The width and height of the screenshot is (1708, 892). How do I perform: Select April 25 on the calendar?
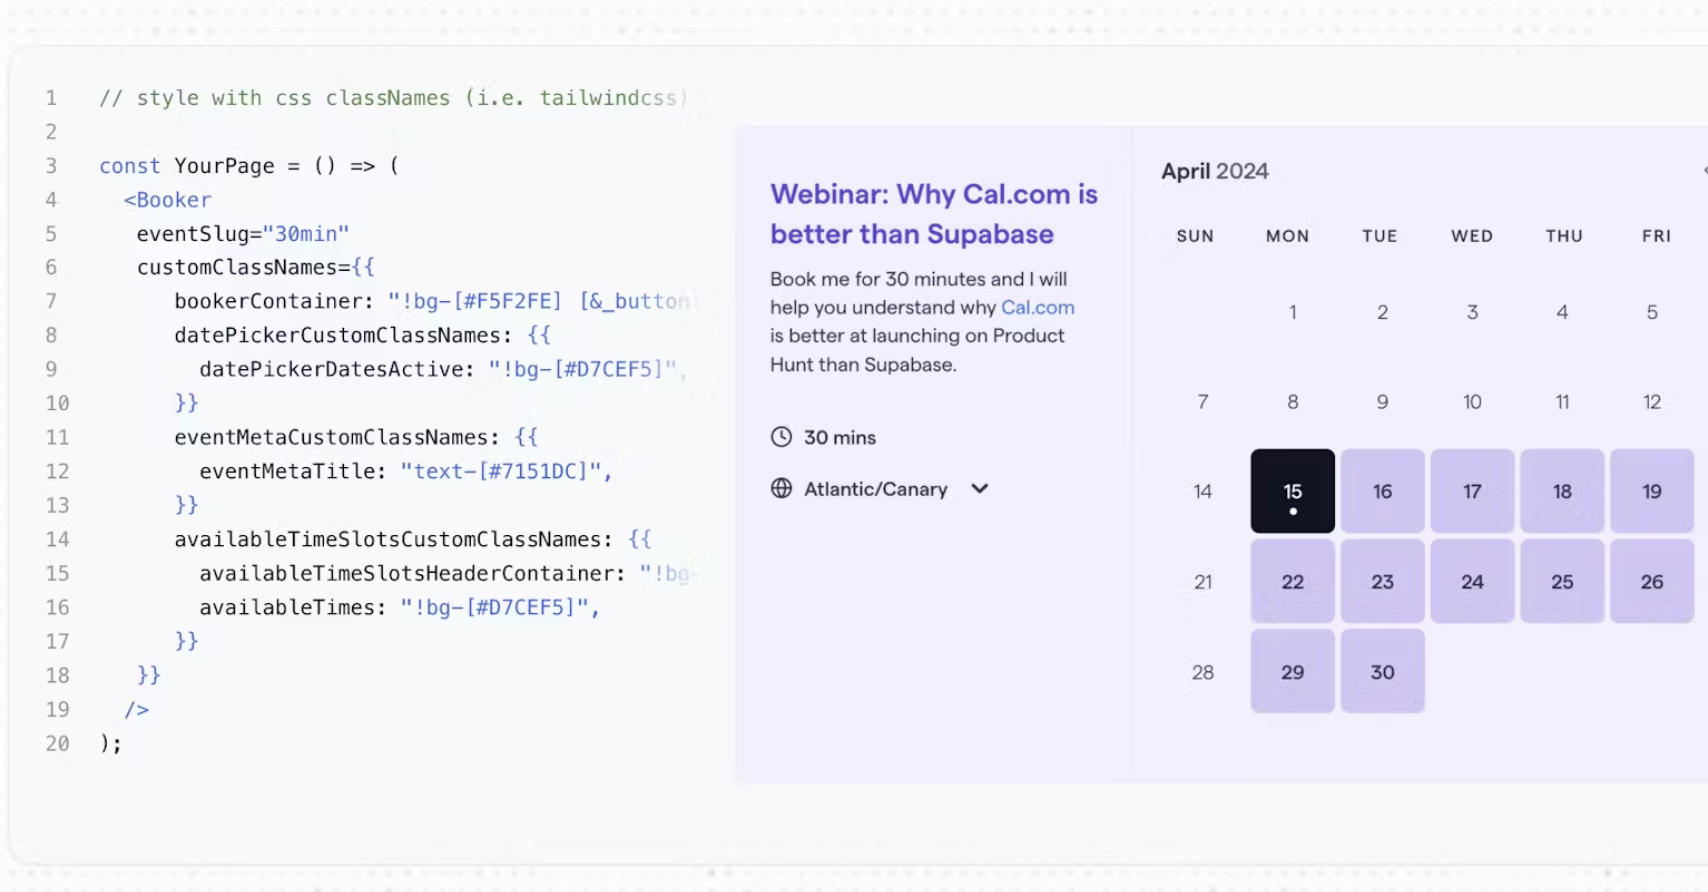coord(1562,581)
